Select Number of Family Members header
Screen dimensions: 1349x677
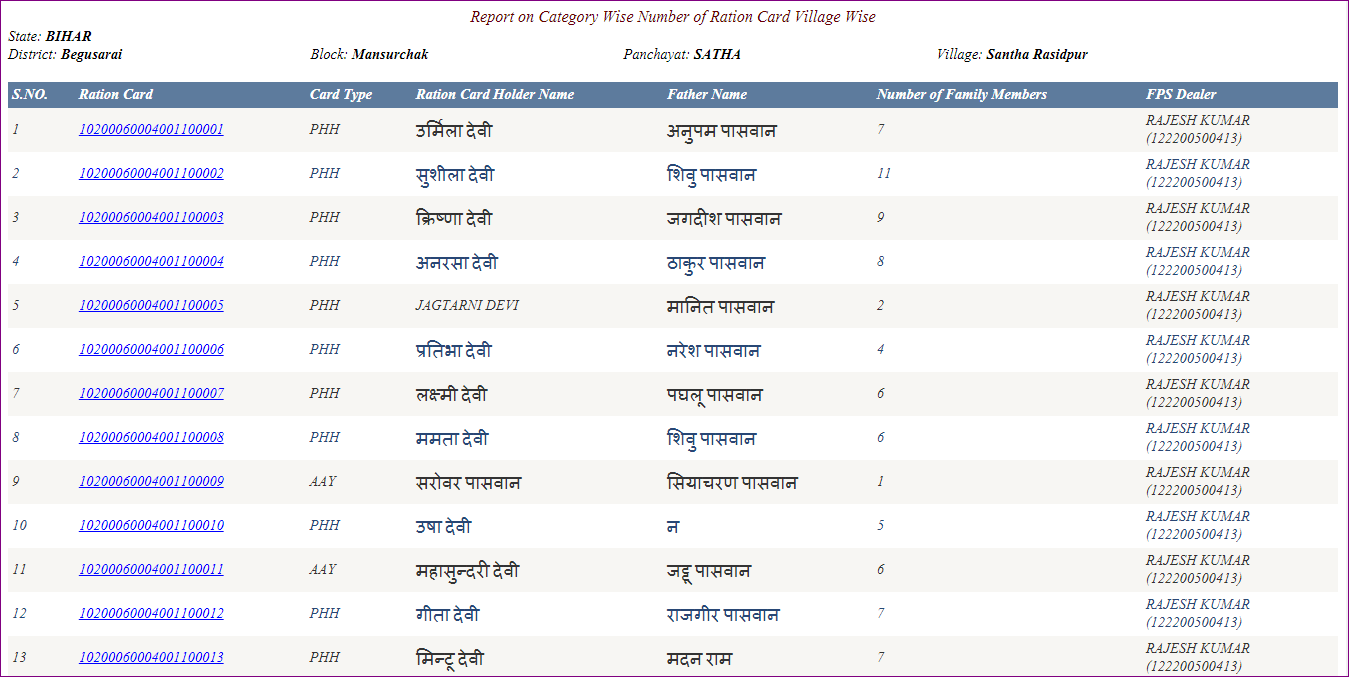click(x=961, y=95)
